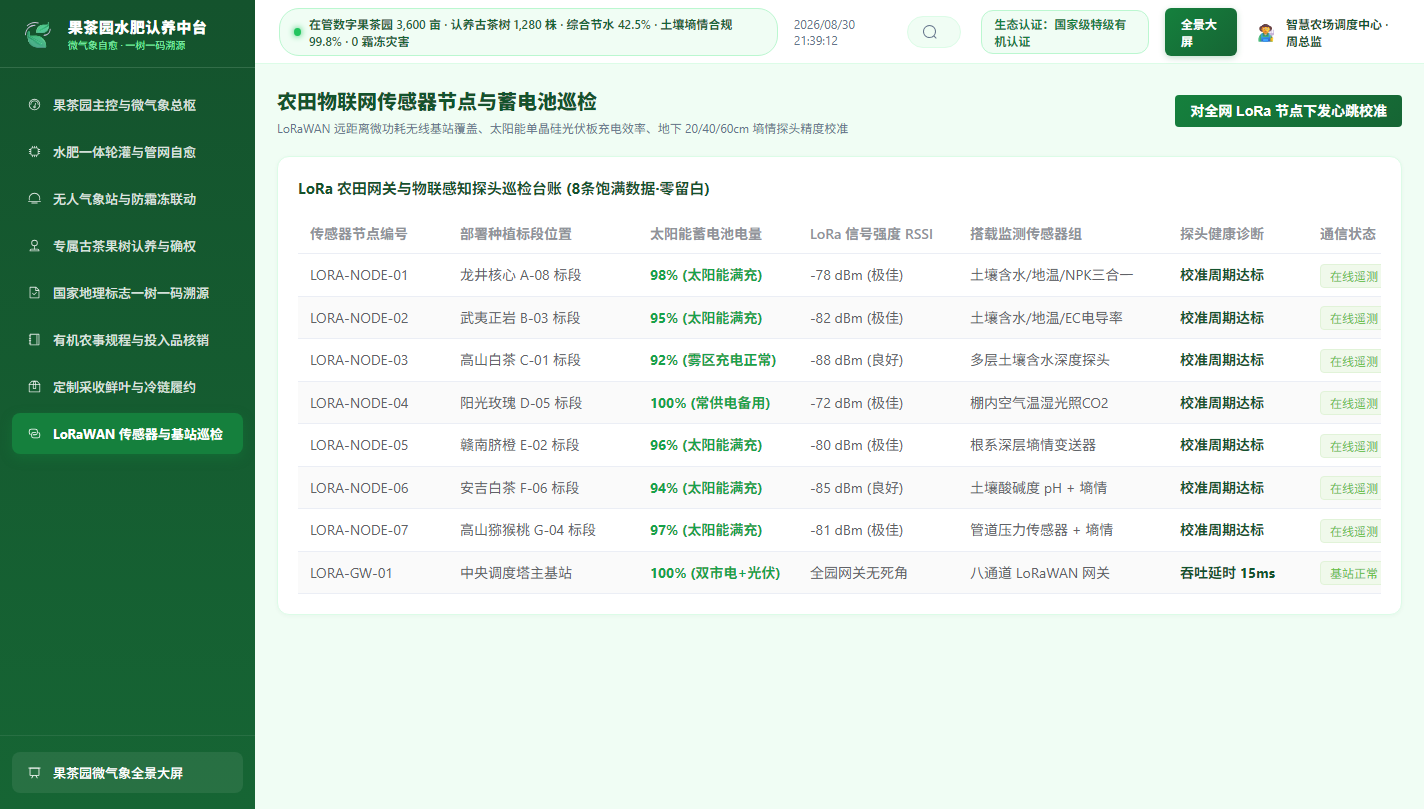Viewport: 1424px width, 809px height.
Task: Click the user avatar icon for 周总监
Action: click(1265, 32)
